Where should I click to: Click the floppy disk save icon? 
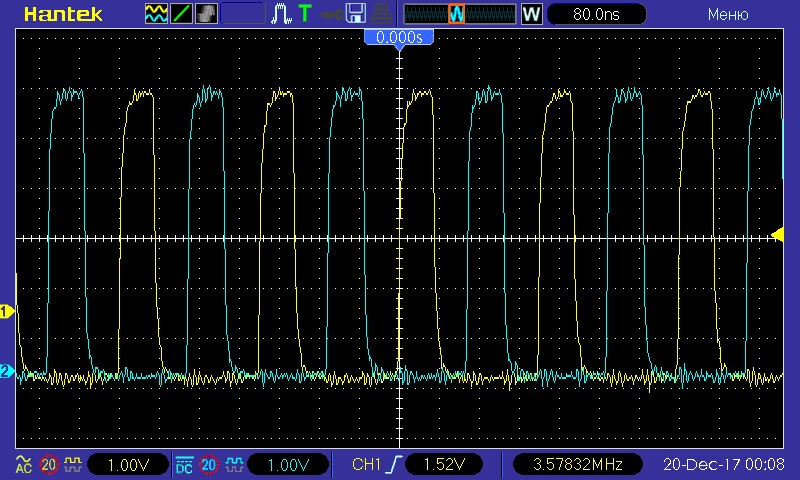[x=356, y=14]
